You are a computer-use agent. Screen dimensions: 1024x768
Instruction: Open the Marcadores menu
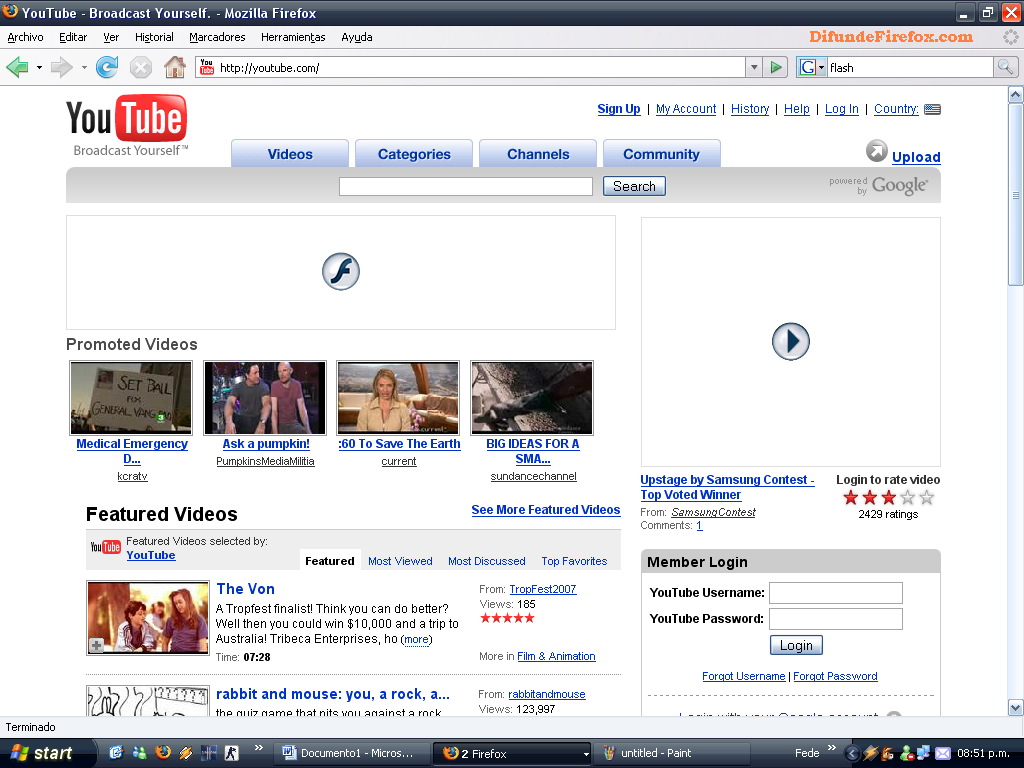click(x=217, y=37)
